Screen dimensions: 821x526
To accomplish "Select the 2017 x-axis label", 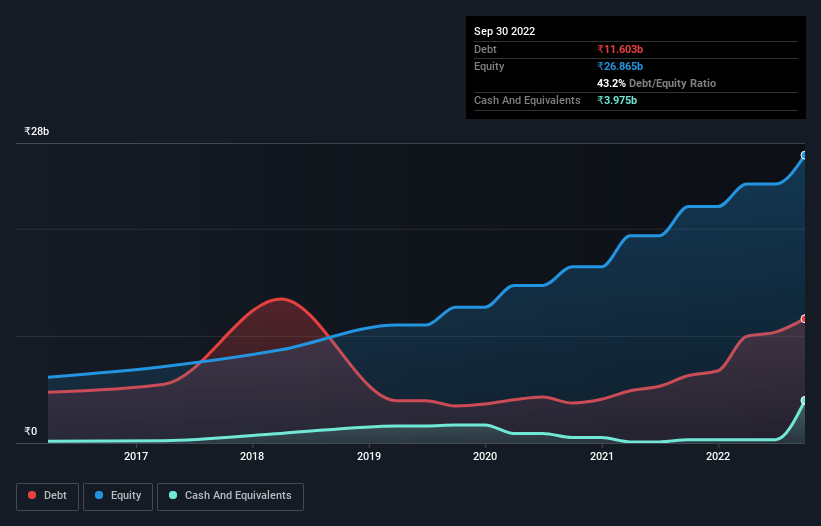I will tap(136, 456).
